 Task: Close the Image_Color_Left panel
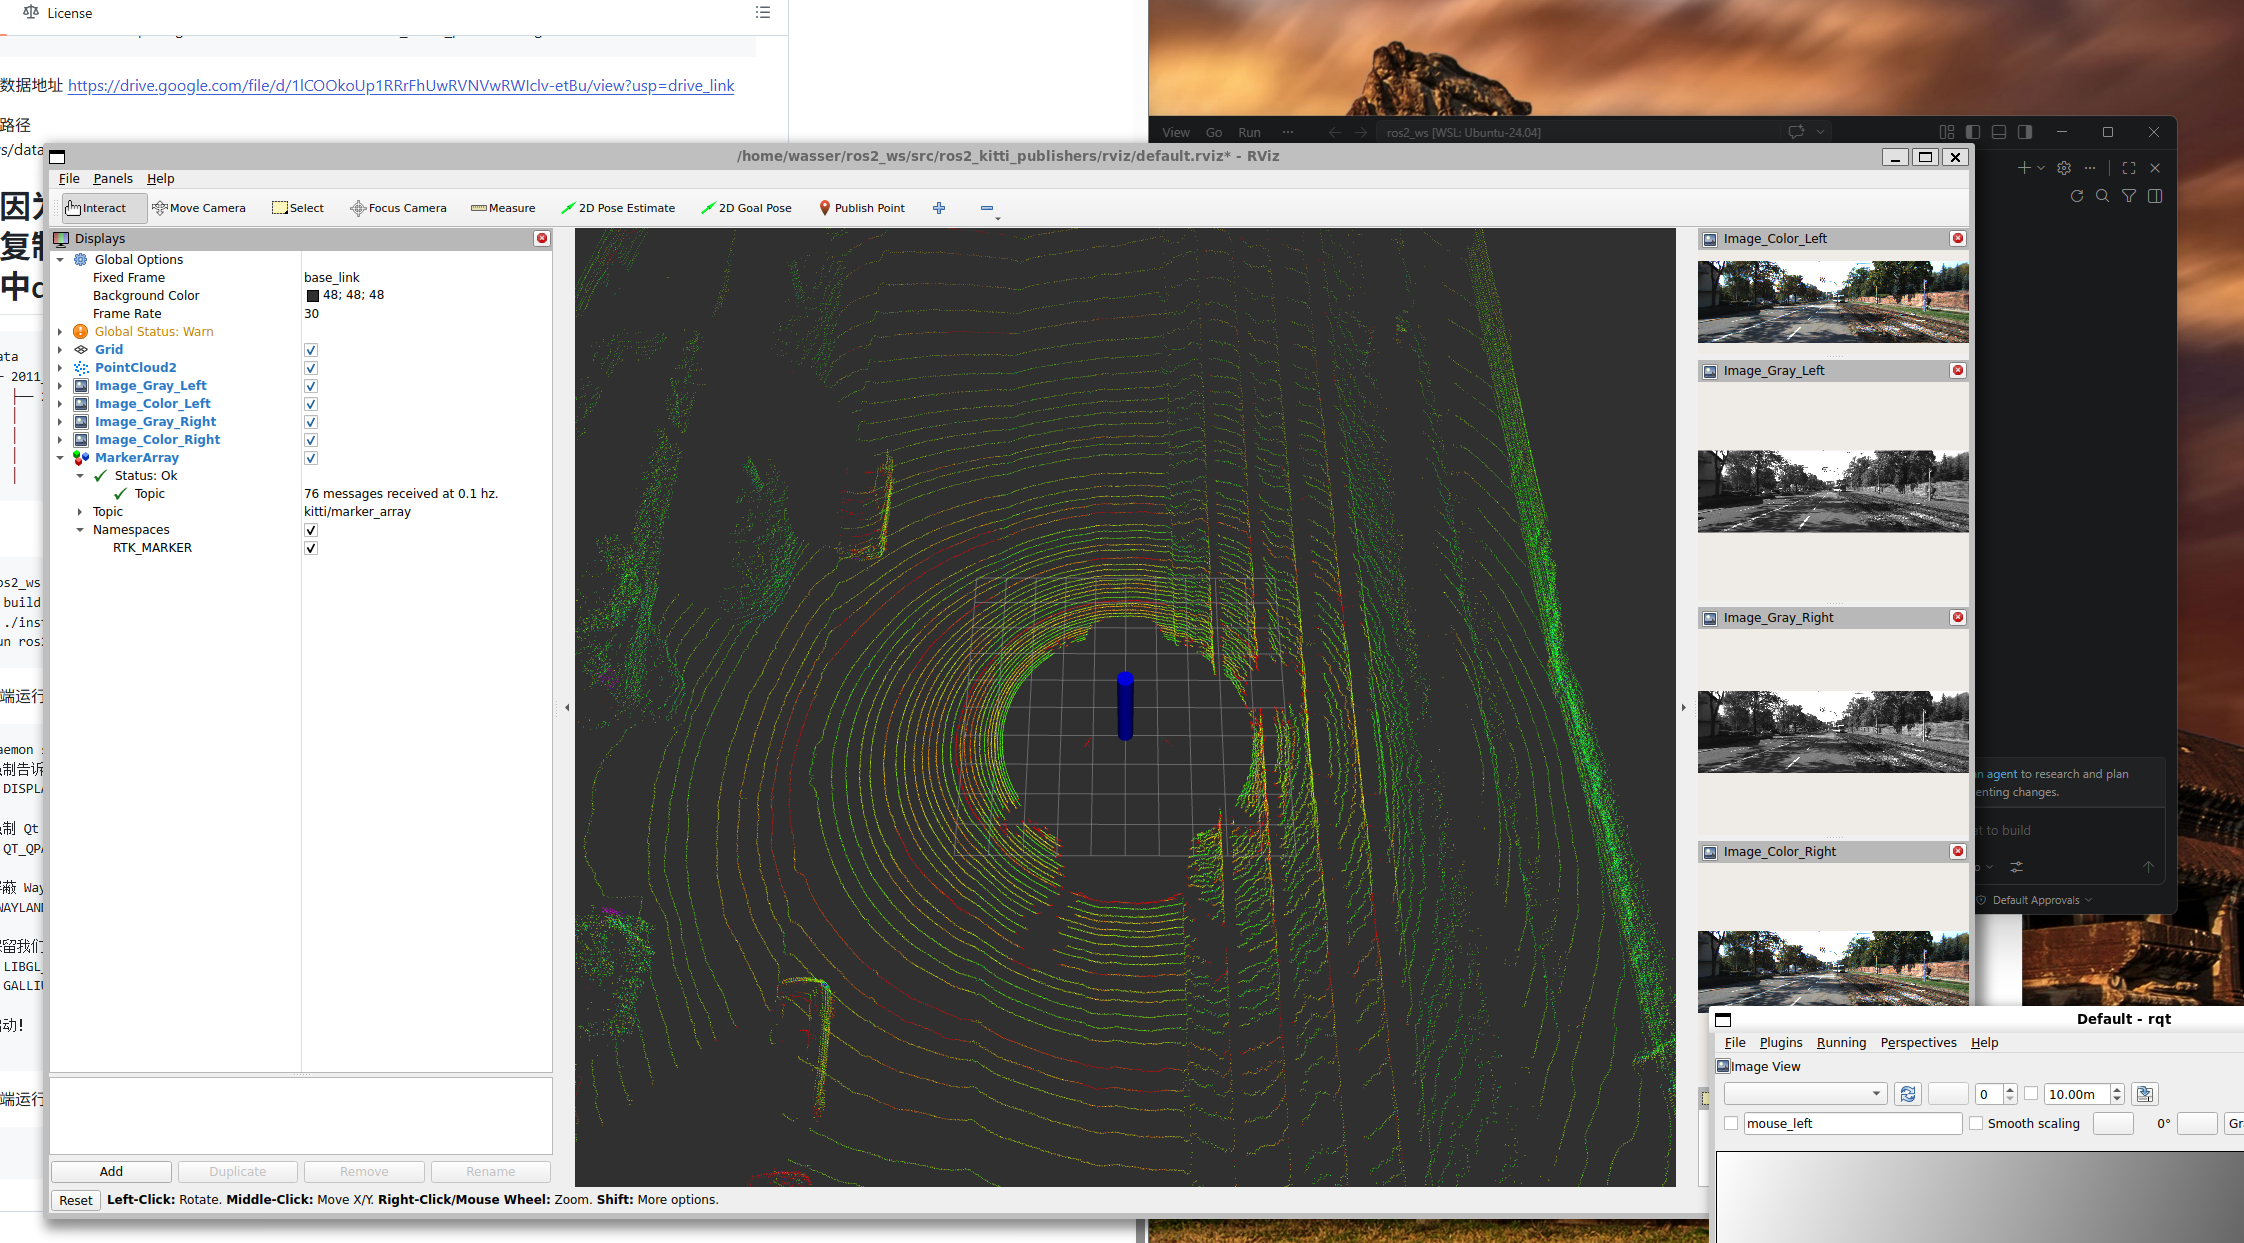click(1958, 238)
